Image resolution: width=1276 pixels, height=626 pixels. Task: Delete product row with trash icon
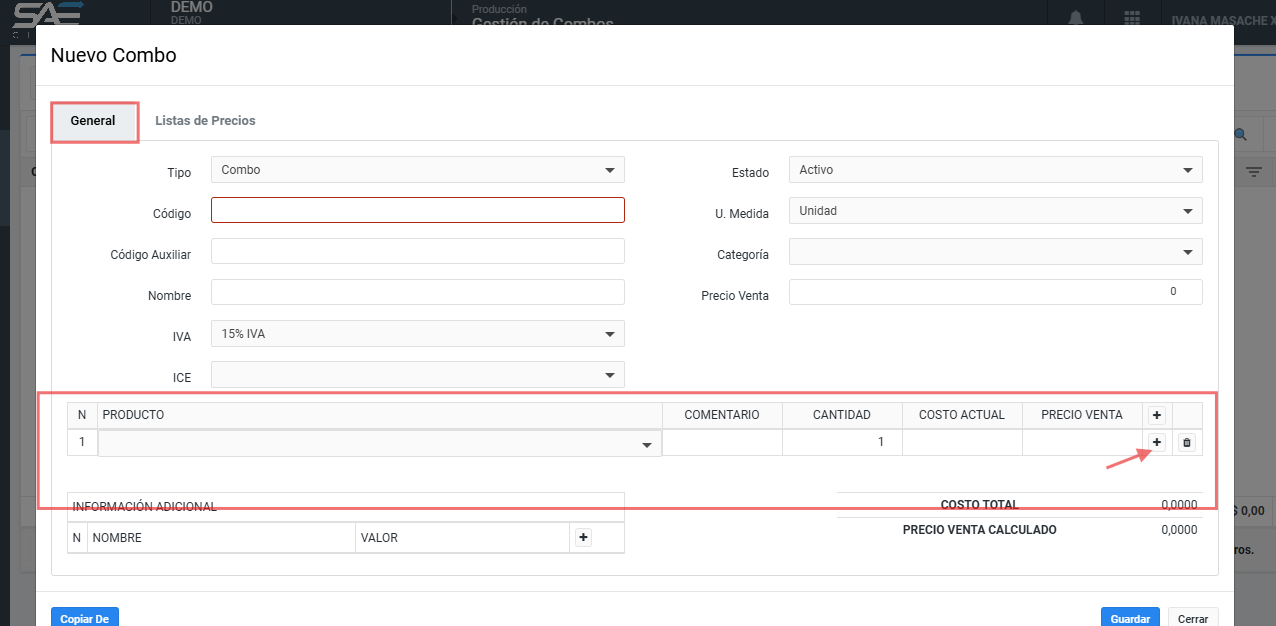[x=1187, y=442]
